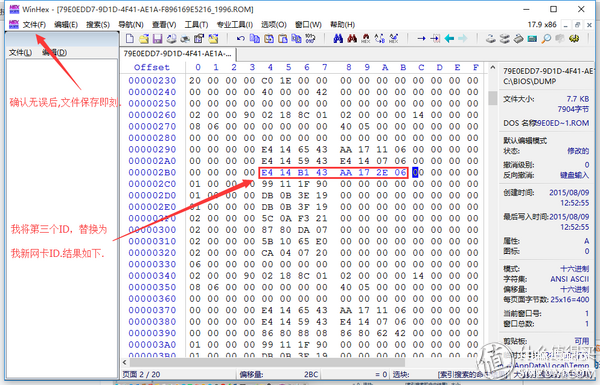Open the 文件(F) menu
600x385 pixels.
tap(34, 25)
